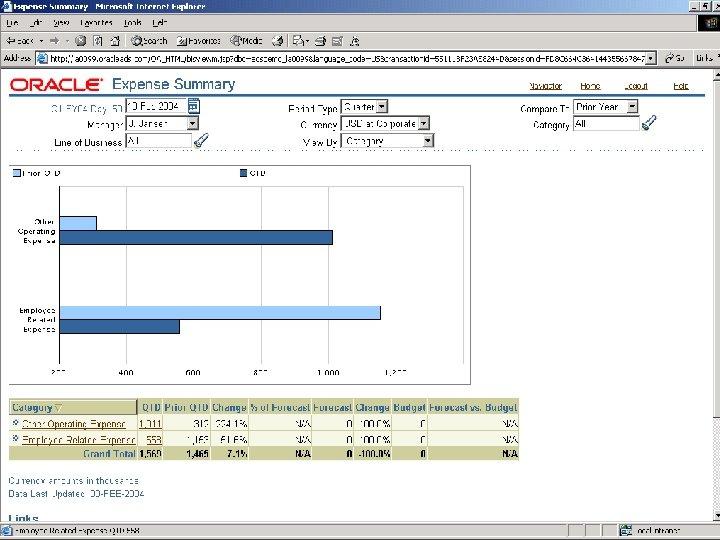The image size is (720, 540).
Task: Click the 1,011 QTD value link
Action: pyautogui.click(x=150, y=424)
